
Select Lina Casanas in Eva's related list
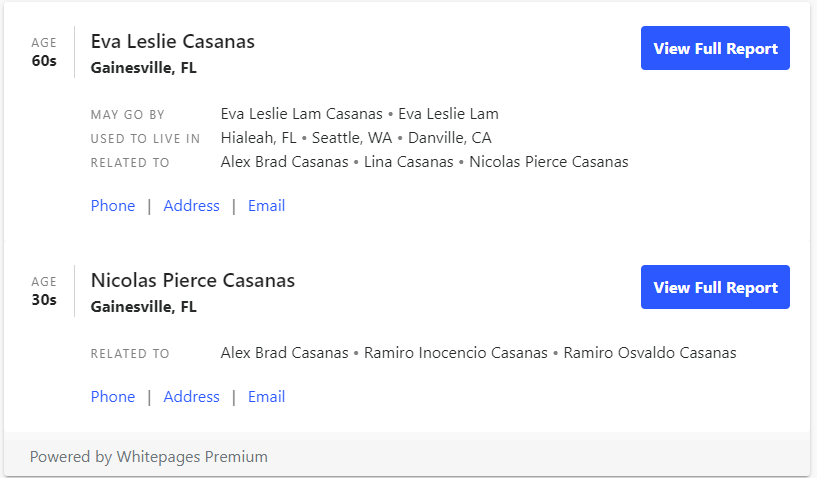point(408,162)
